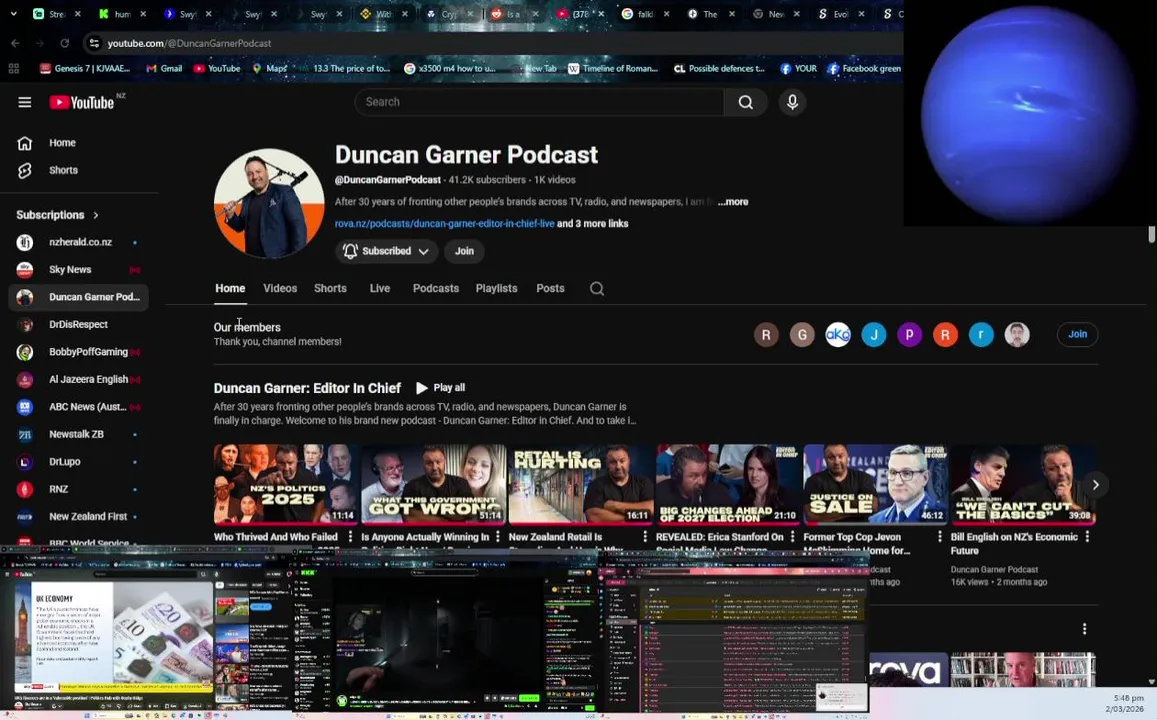Screen dimensions: 1157x720
Task: Search within channel magnifier icon
Action: [x=597, y=288]
